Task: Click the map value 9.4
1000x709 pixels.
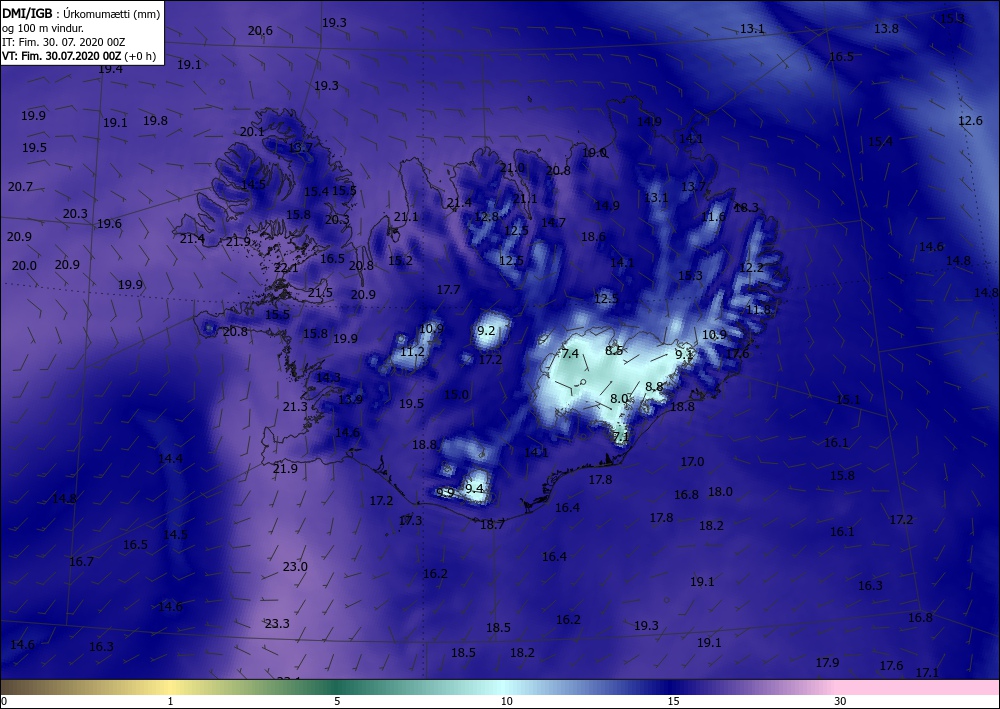Action: point(474,488)
